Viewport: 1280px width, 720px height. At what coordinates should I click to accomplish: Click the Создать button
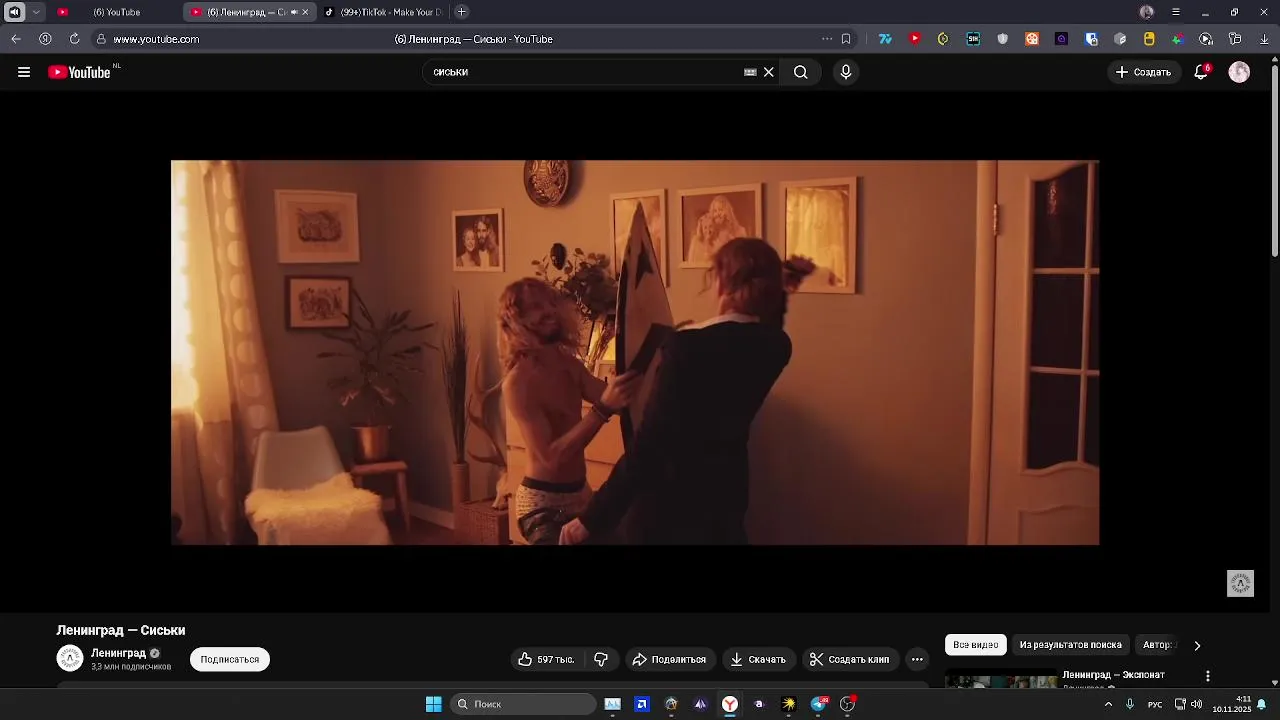[1143, 72]
